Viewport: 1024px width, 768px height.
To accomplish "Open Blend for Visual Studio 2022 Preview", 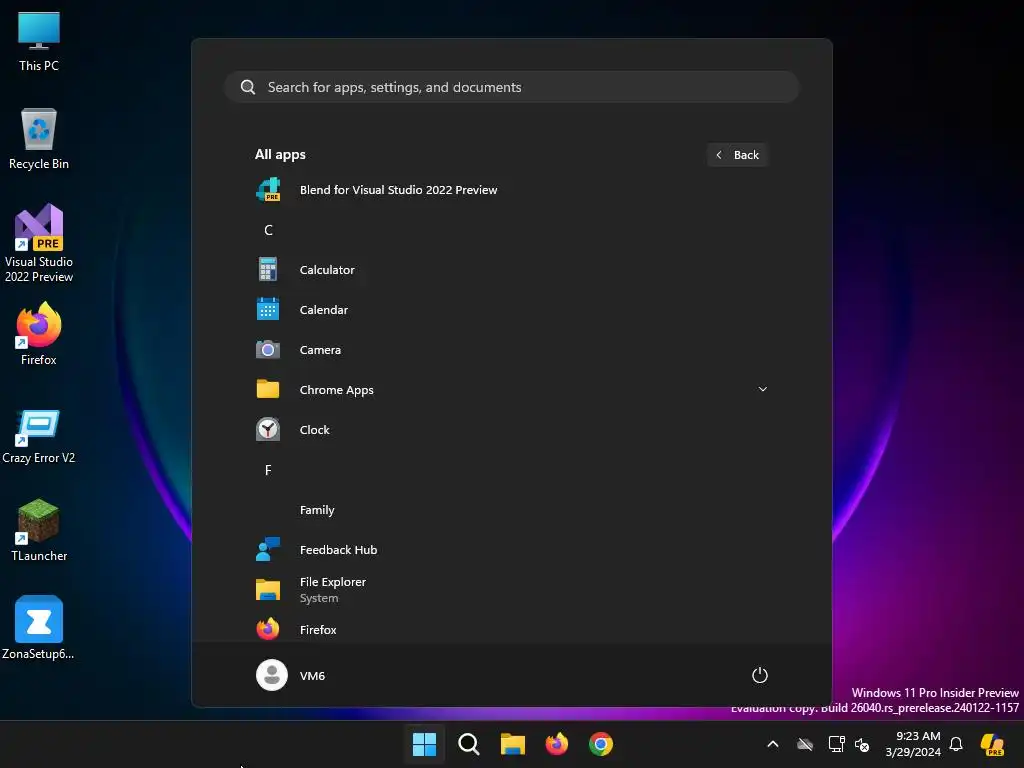I will tap(511, 190).
